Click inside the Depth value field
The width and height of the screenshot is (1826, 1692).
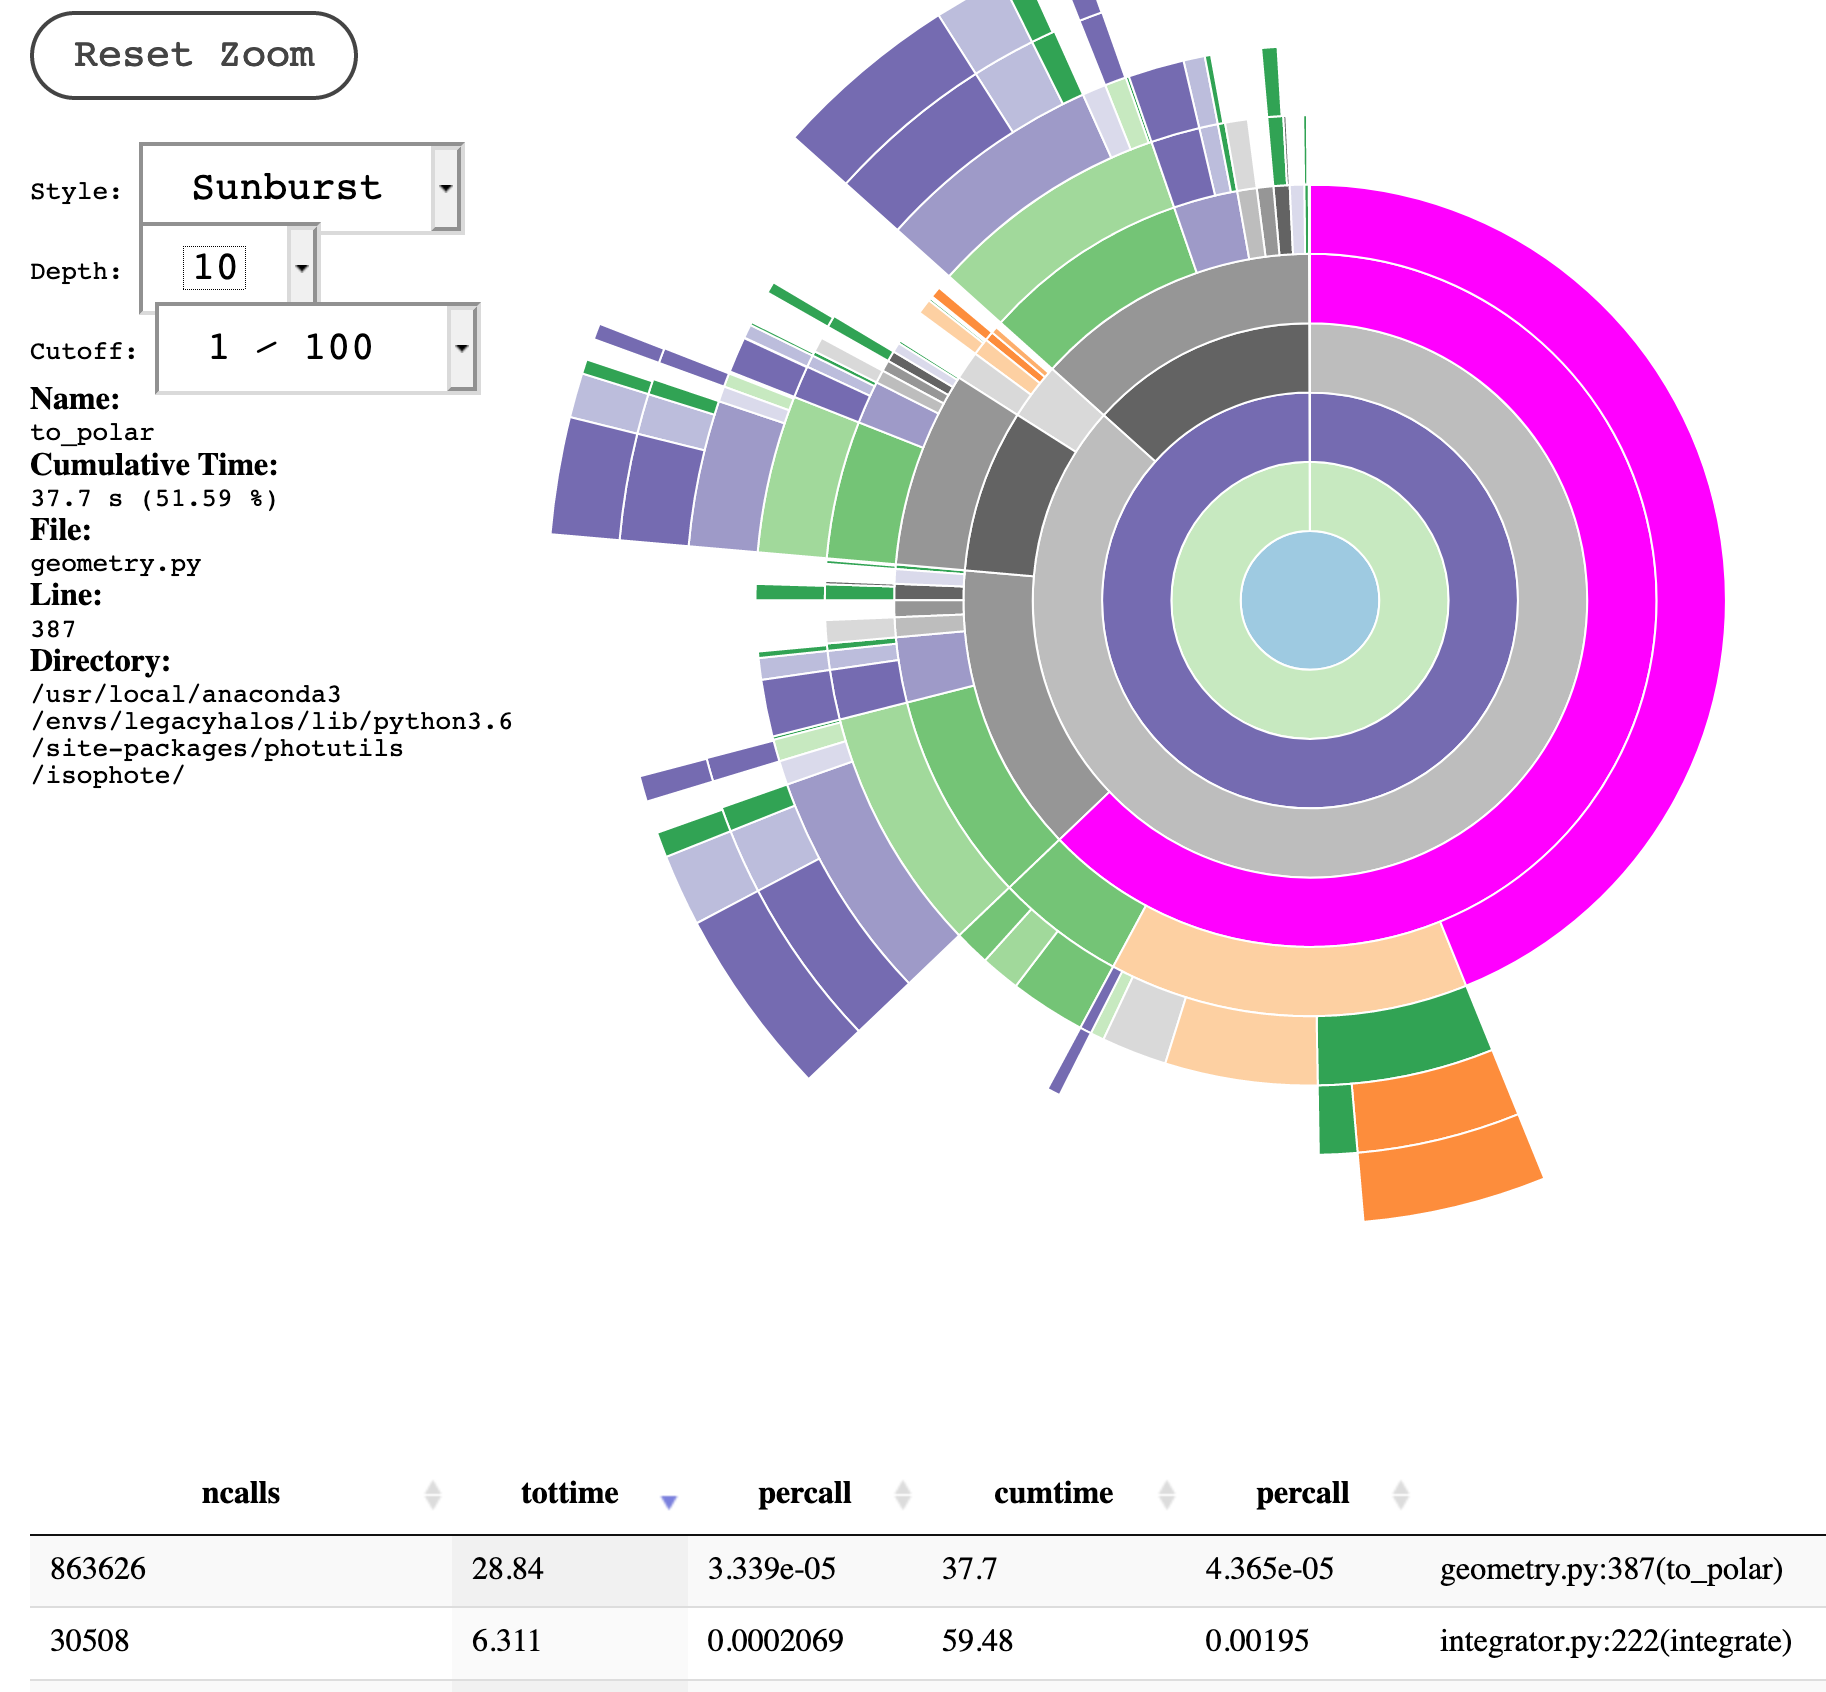[x=215, y=267]
